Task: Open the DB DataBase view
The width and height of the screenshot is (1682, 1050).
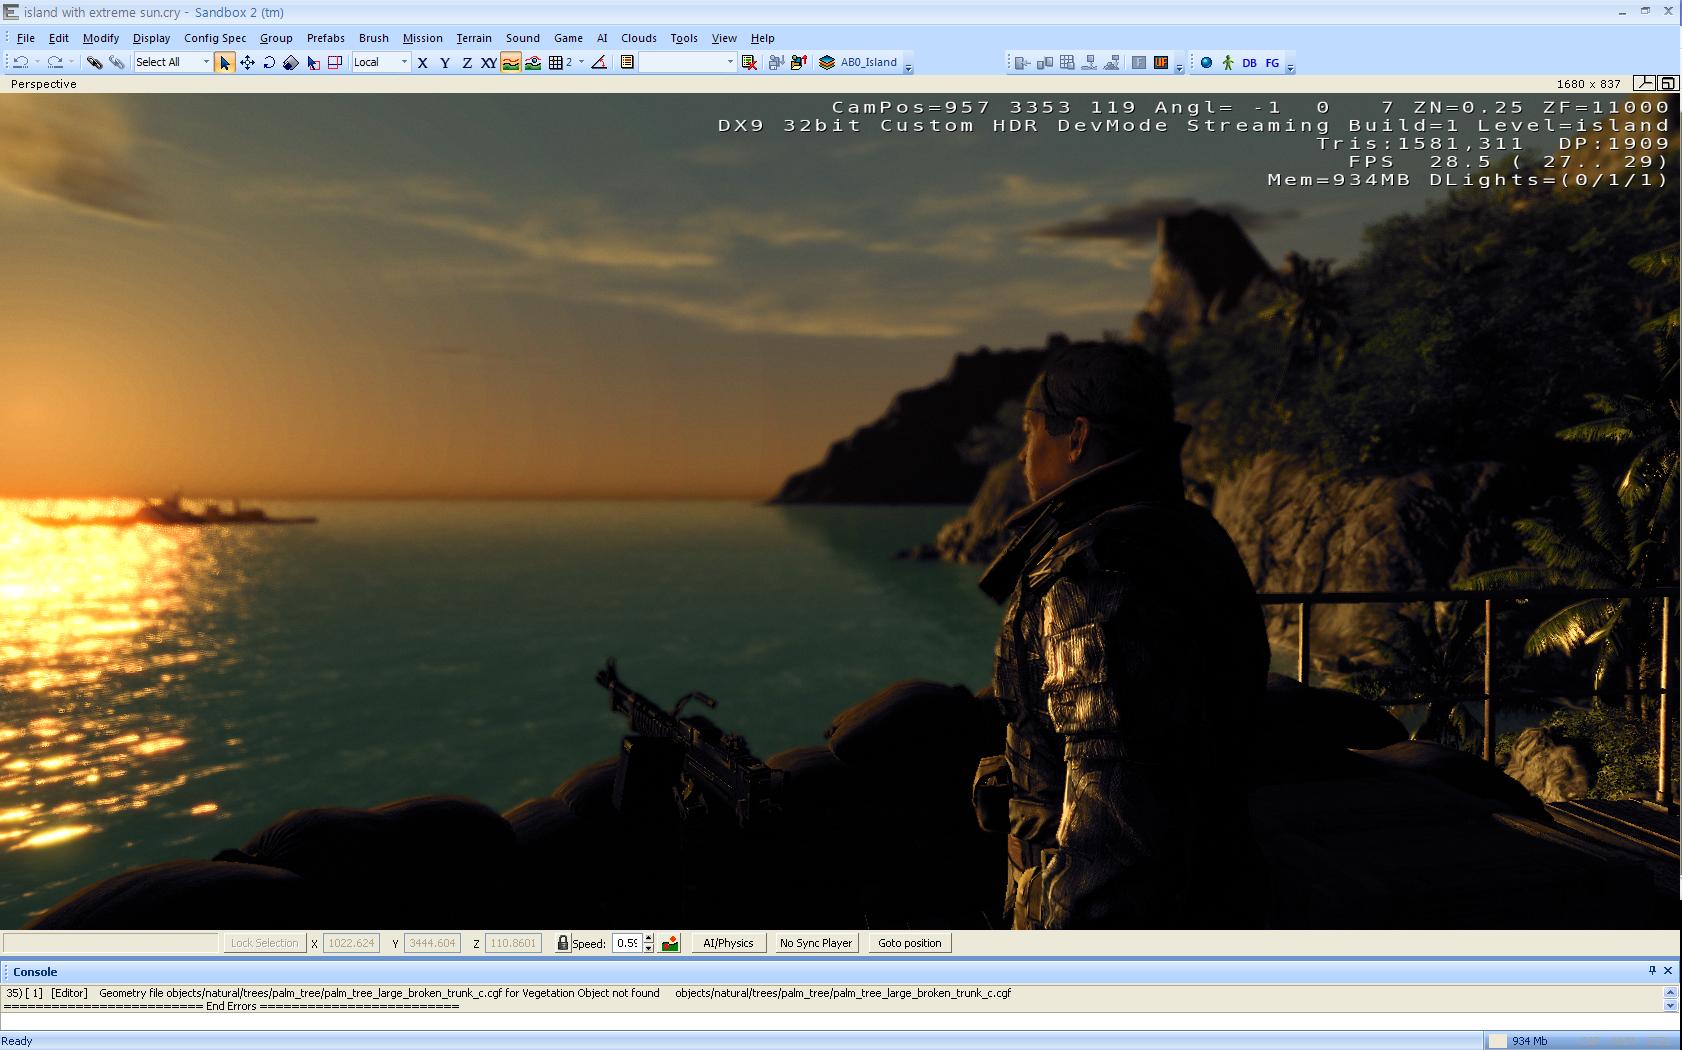Action: click(1249, 62)
